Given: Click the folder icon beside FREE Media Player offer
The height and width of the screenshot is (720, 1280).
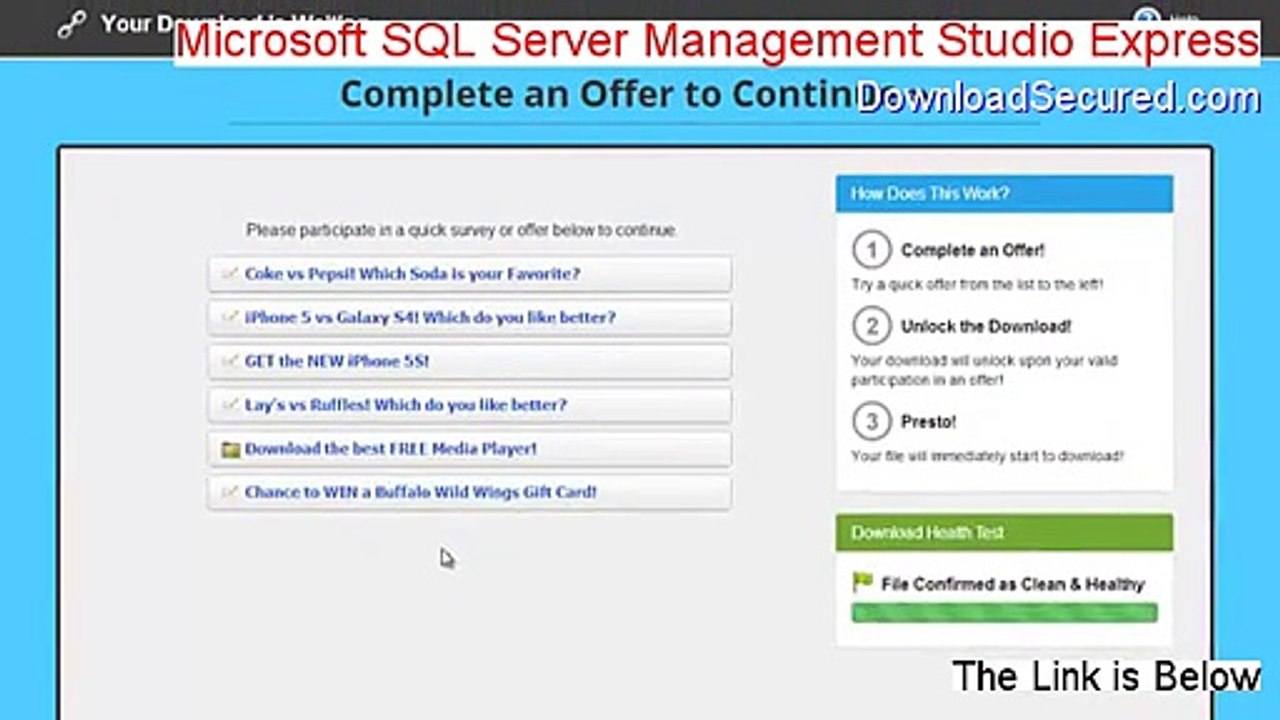Looking at the screenshot, I should pos(230,449).
